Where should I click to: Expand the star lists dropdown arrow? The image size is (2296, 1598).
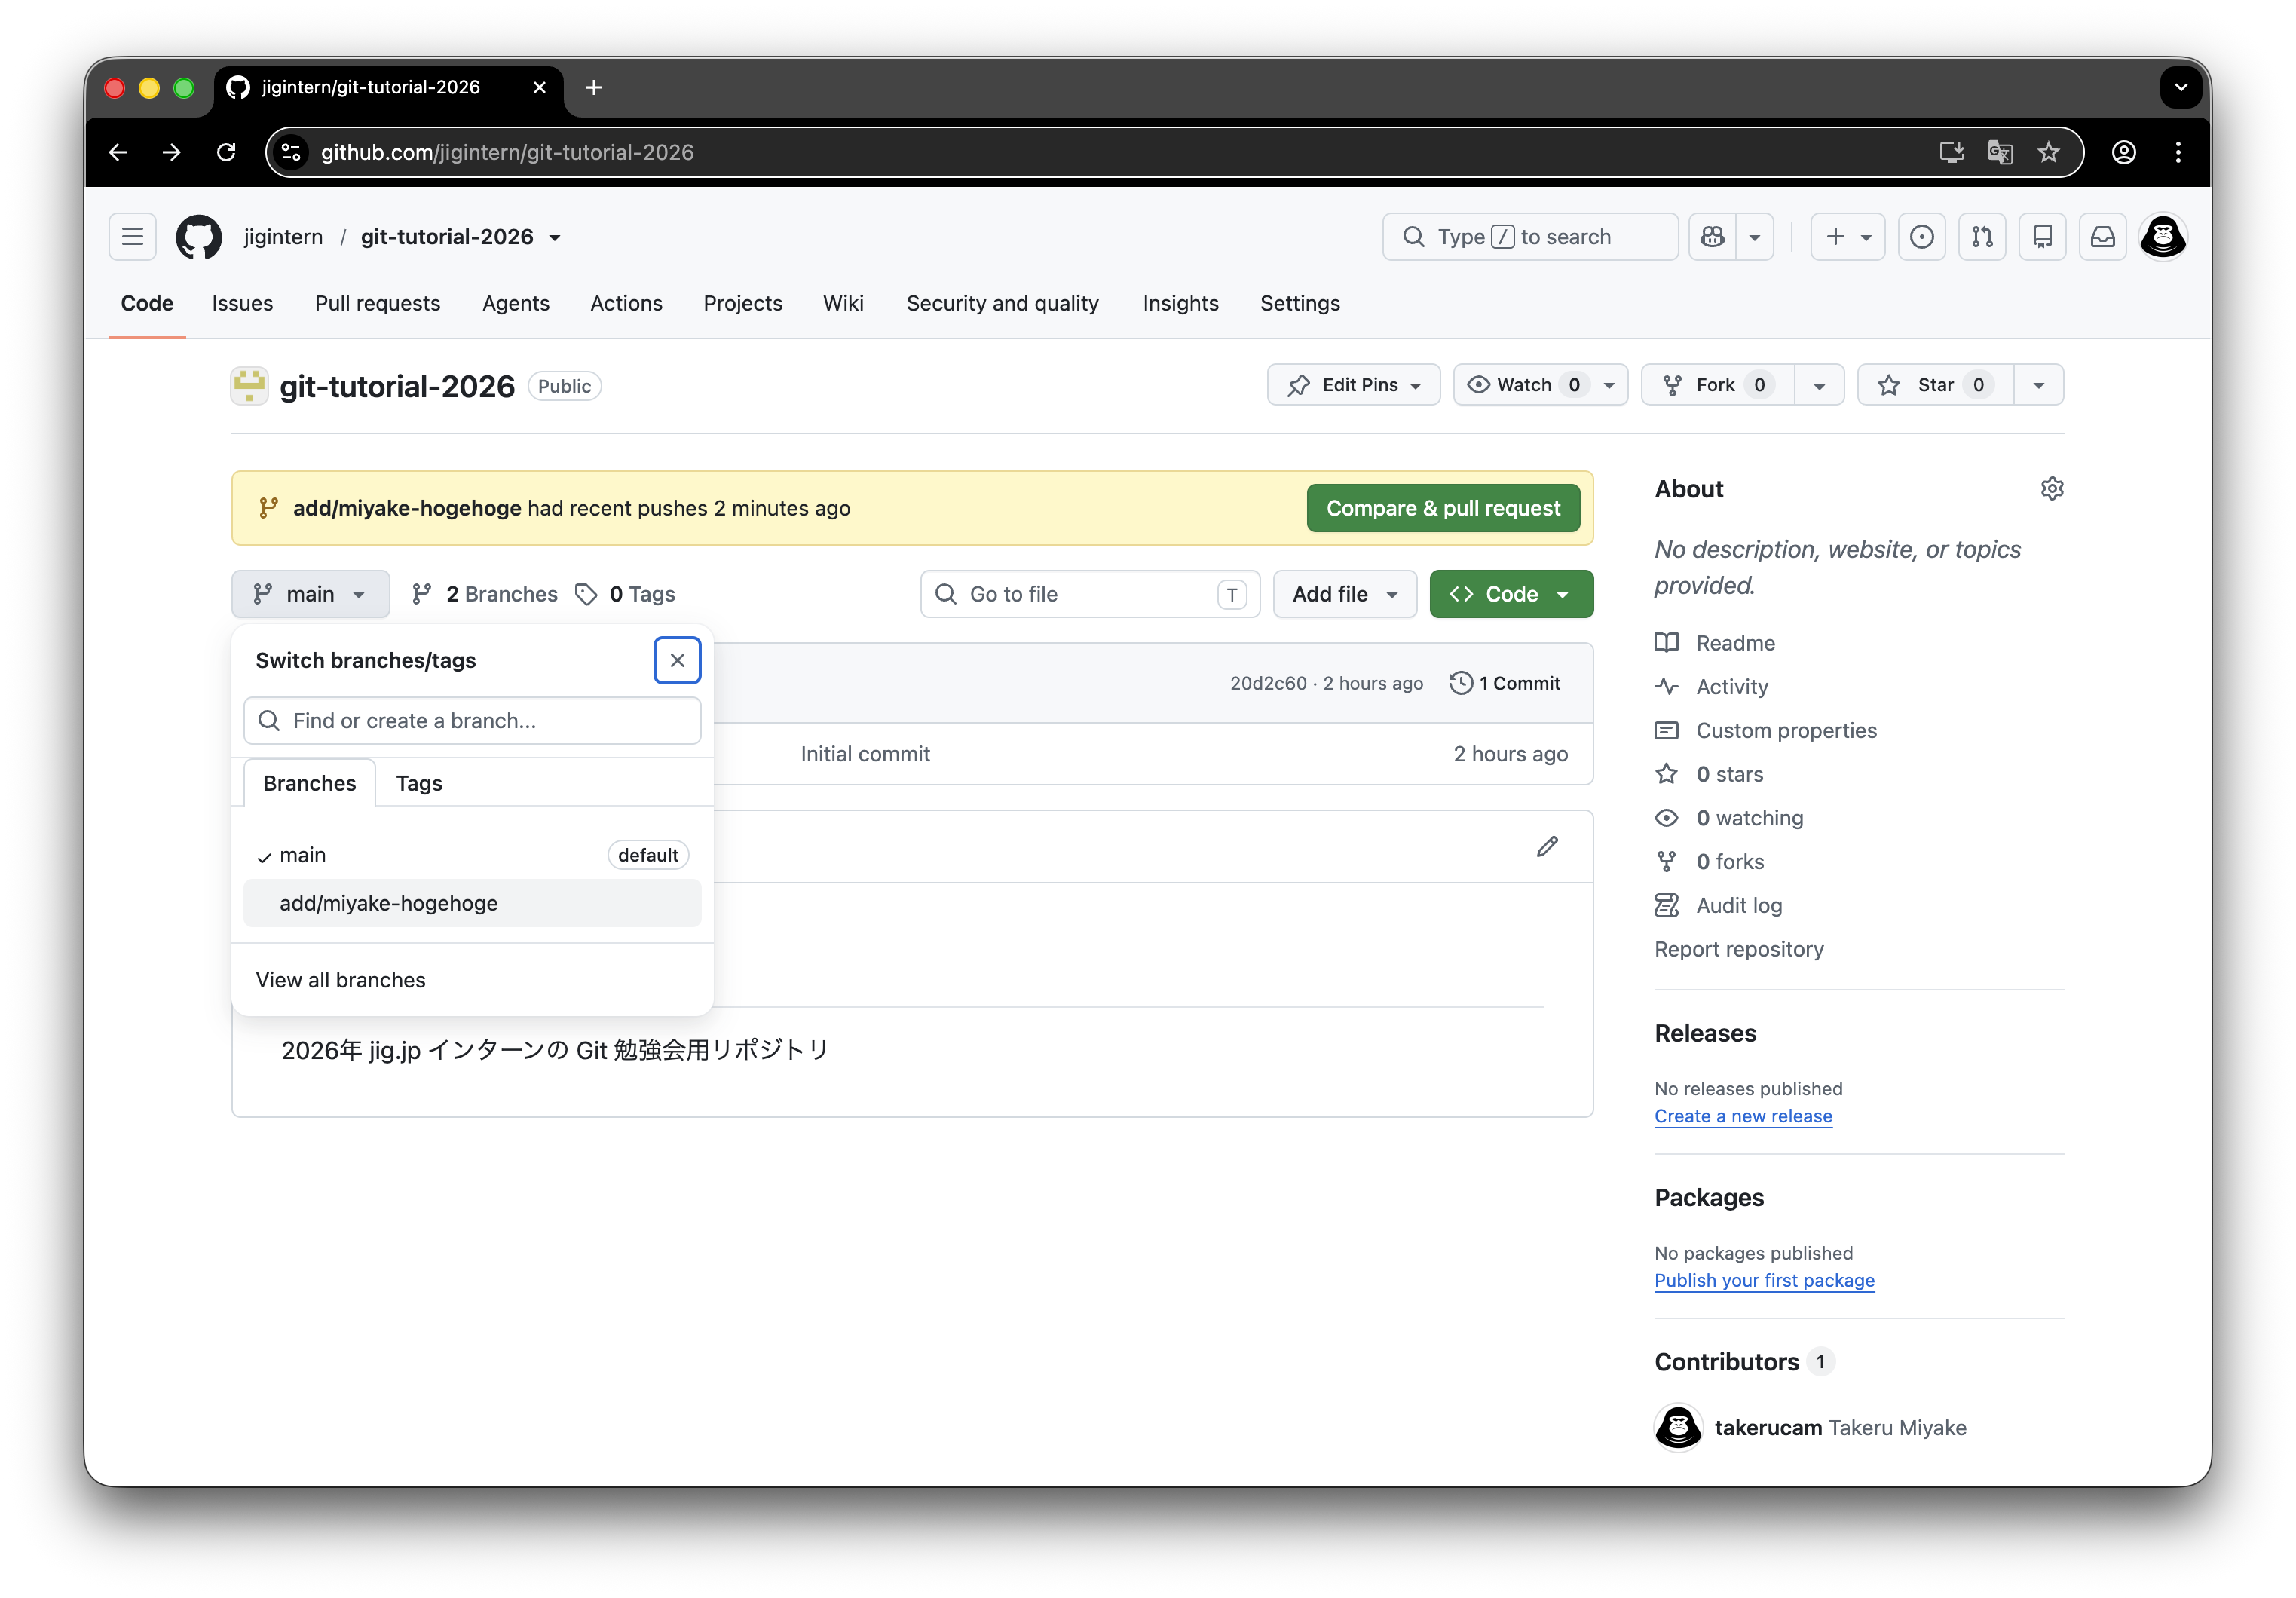click(2038, 385)
